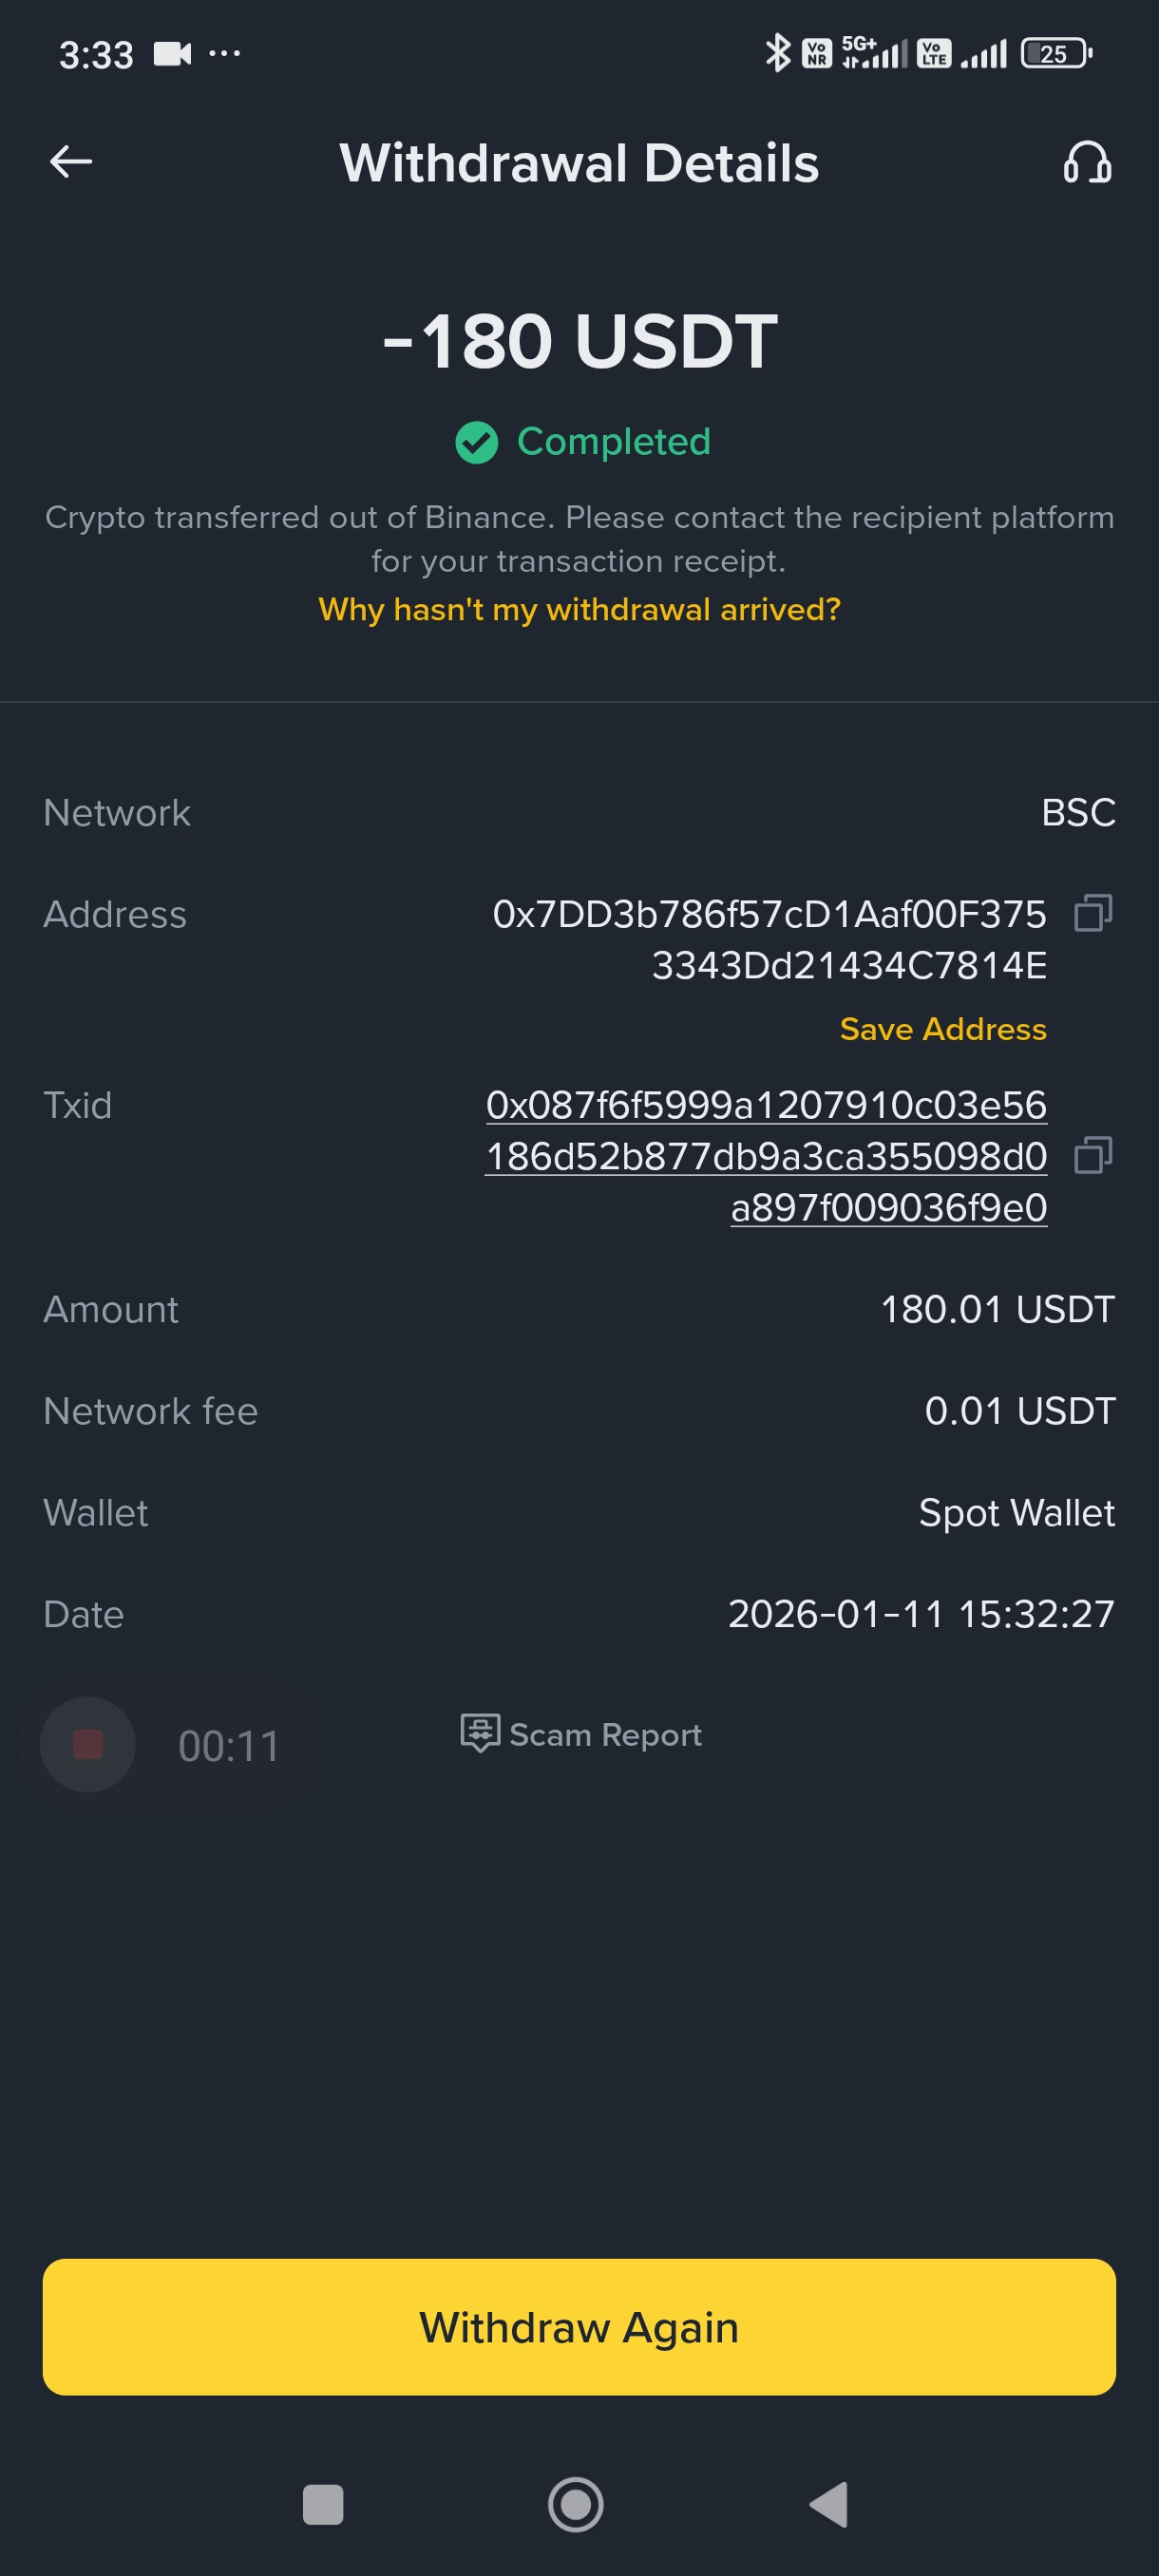1159x2576 pixels.
Task: Tap Save Address link
Action: tap(942, 1029)
